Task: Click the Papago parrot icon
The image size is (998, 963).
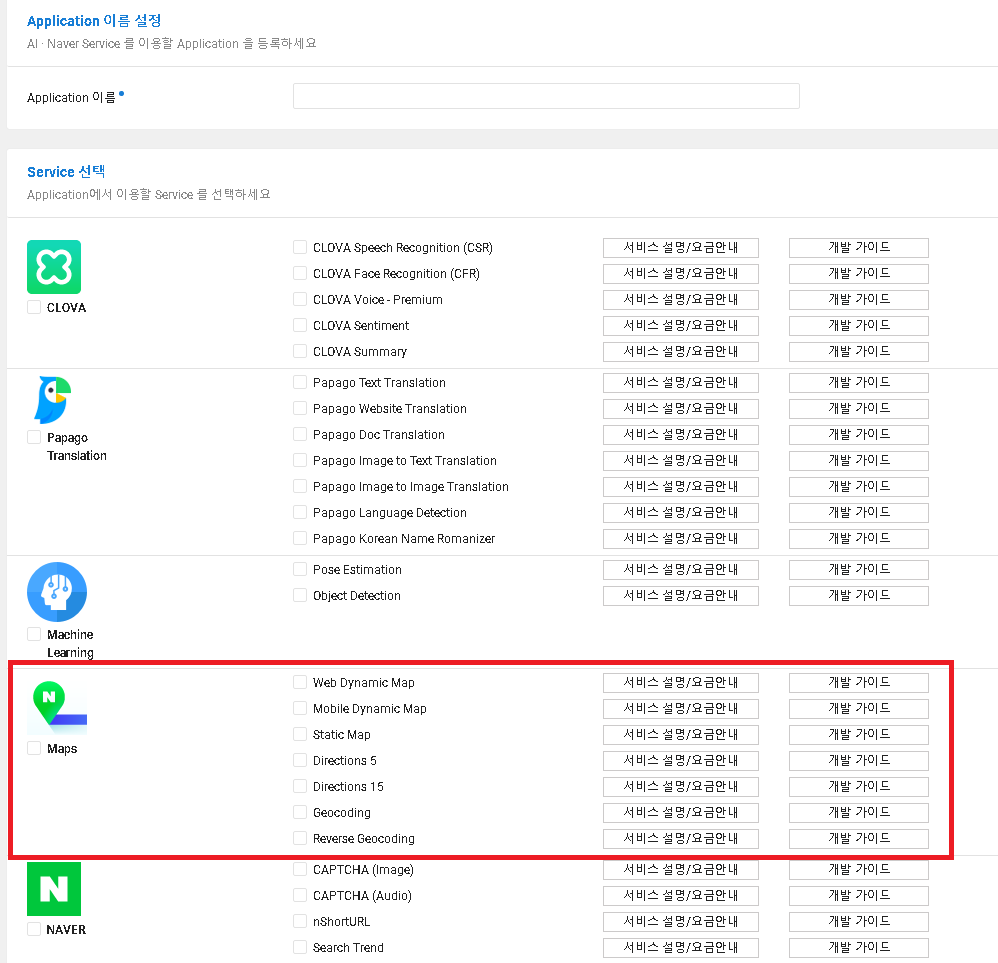Action: (53, 400)
